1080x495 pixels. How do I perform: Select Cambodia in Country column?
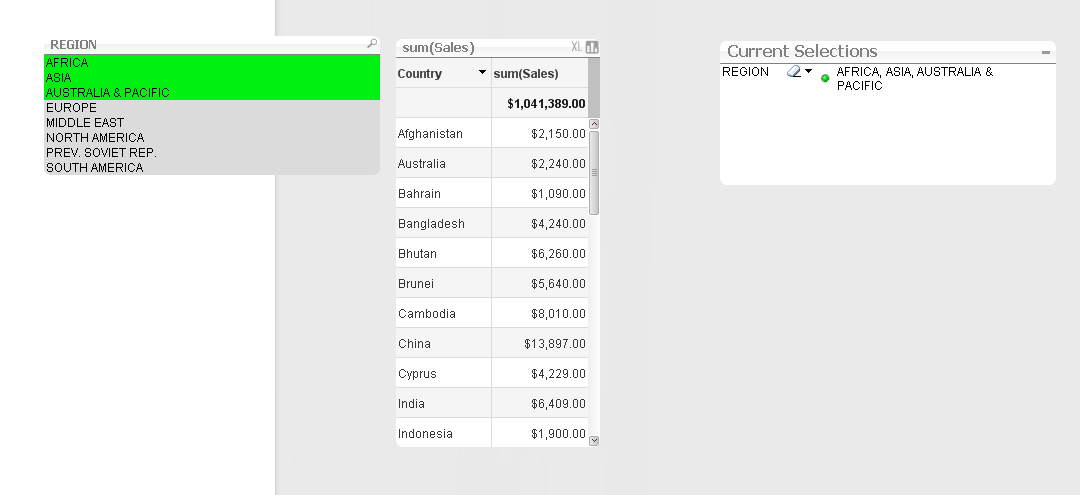444,313
